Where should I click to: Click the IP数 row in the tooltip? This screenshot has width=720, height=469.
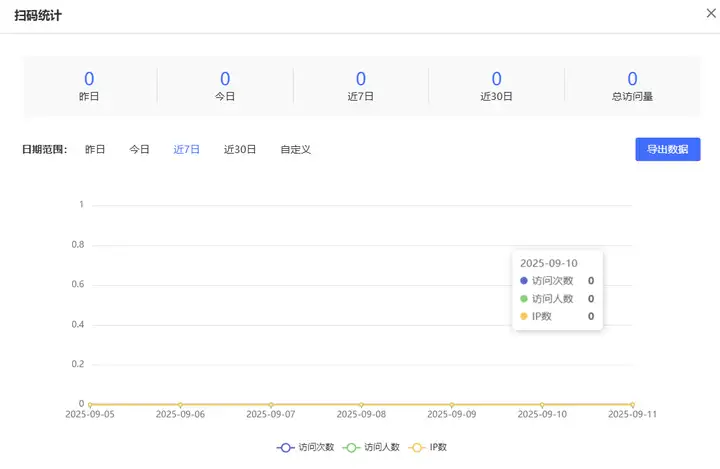point(557,316)
